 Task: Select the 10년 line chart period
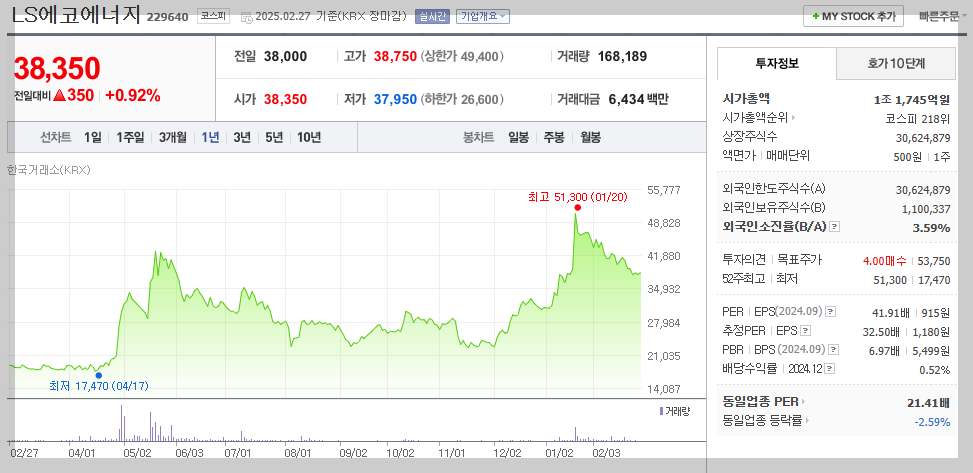309,138
